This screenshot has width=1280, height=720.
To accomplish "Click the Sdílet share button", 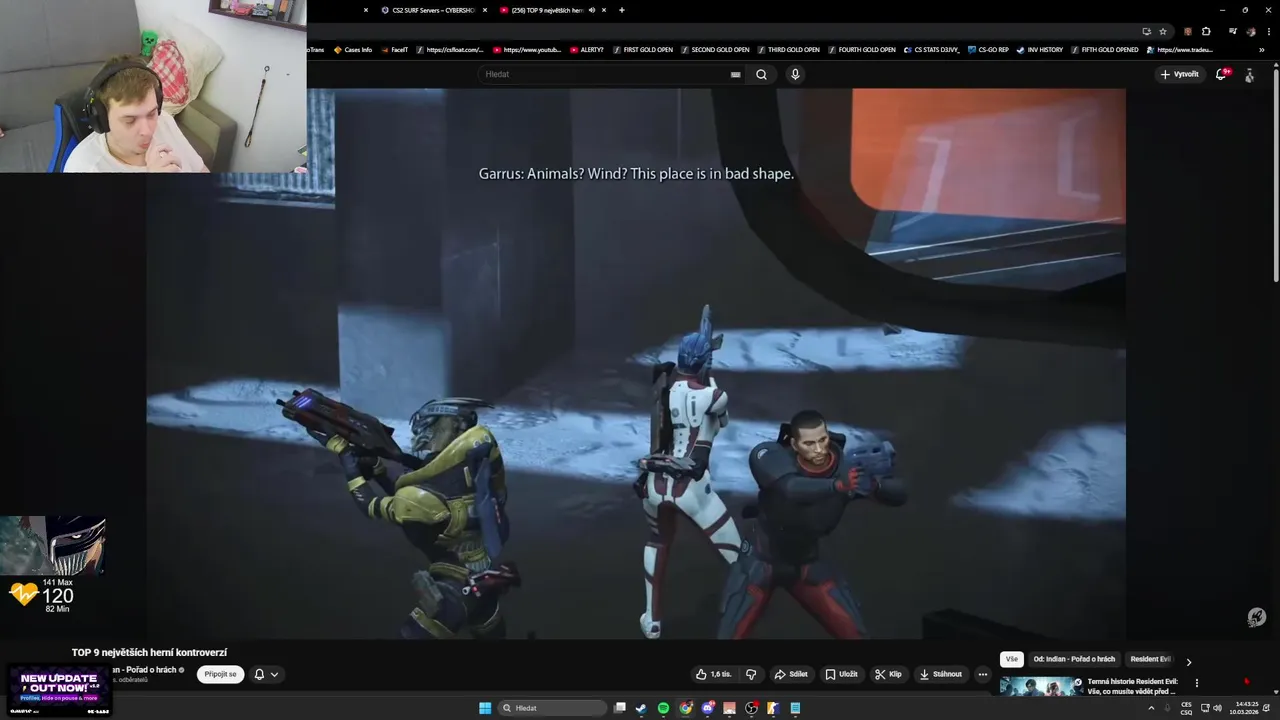I will (790, 674).
